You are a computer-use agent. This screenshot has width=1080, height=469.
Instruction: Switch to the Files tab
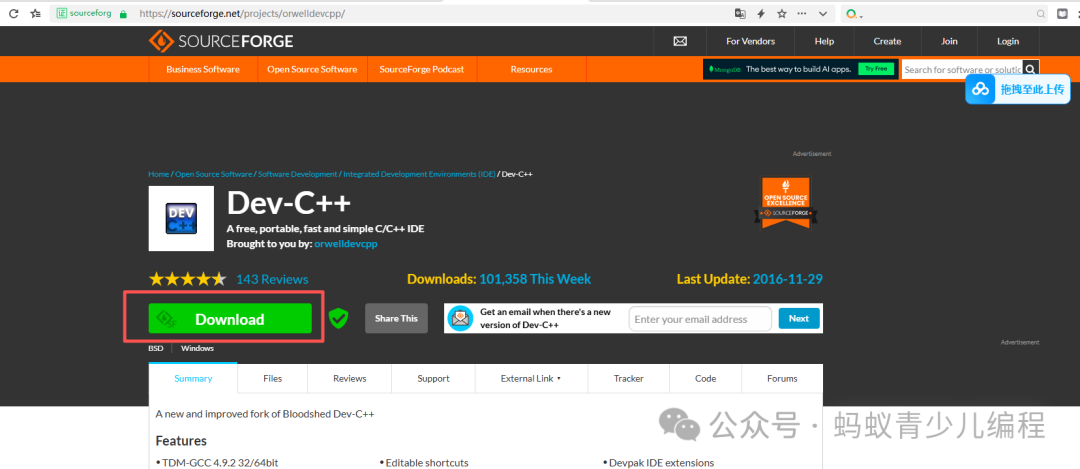[x=272, y=378]
